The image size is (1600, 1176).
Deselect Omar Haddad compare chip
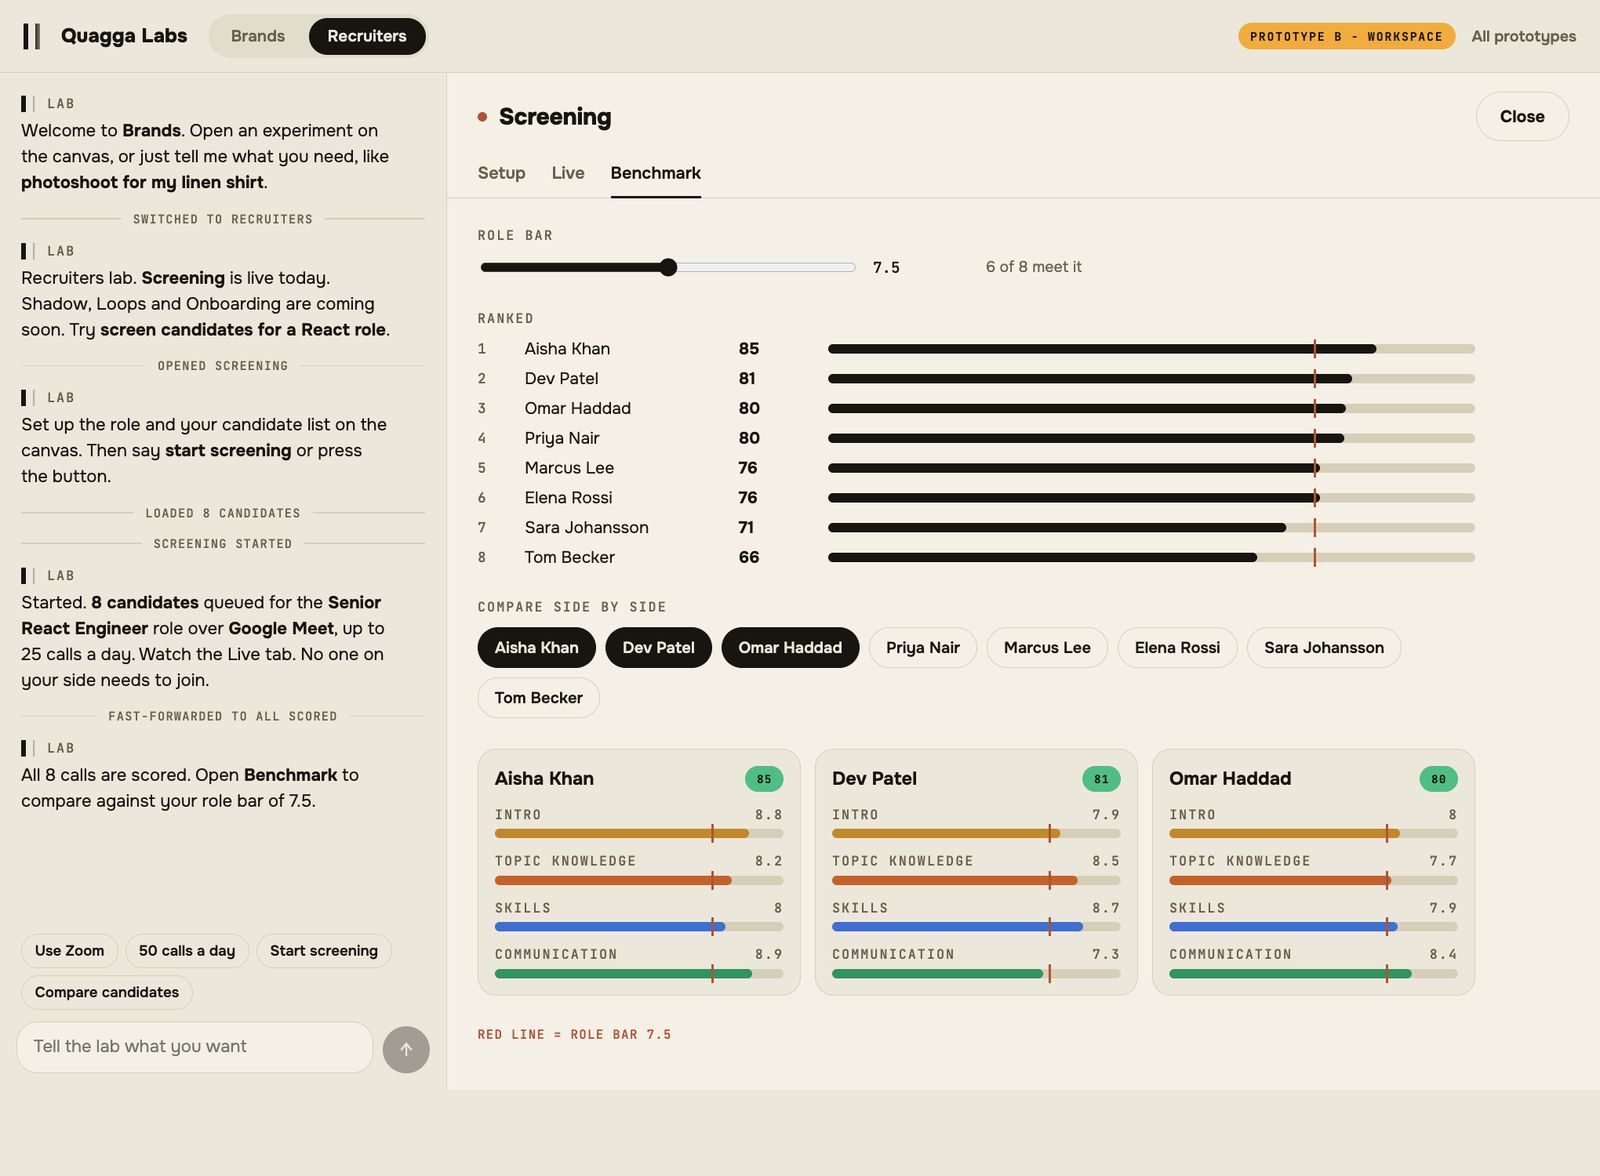pos(790,648)
